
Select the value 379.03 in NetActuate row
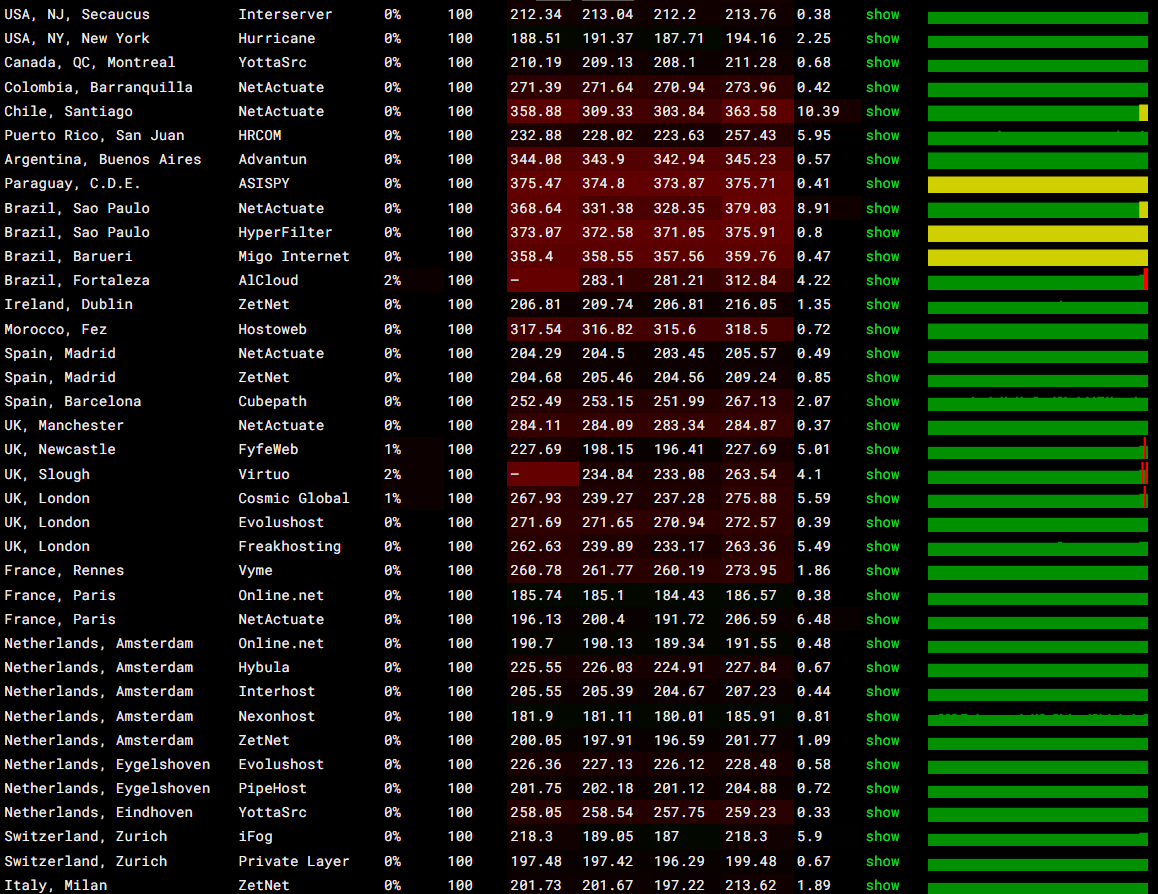point(750,208)
